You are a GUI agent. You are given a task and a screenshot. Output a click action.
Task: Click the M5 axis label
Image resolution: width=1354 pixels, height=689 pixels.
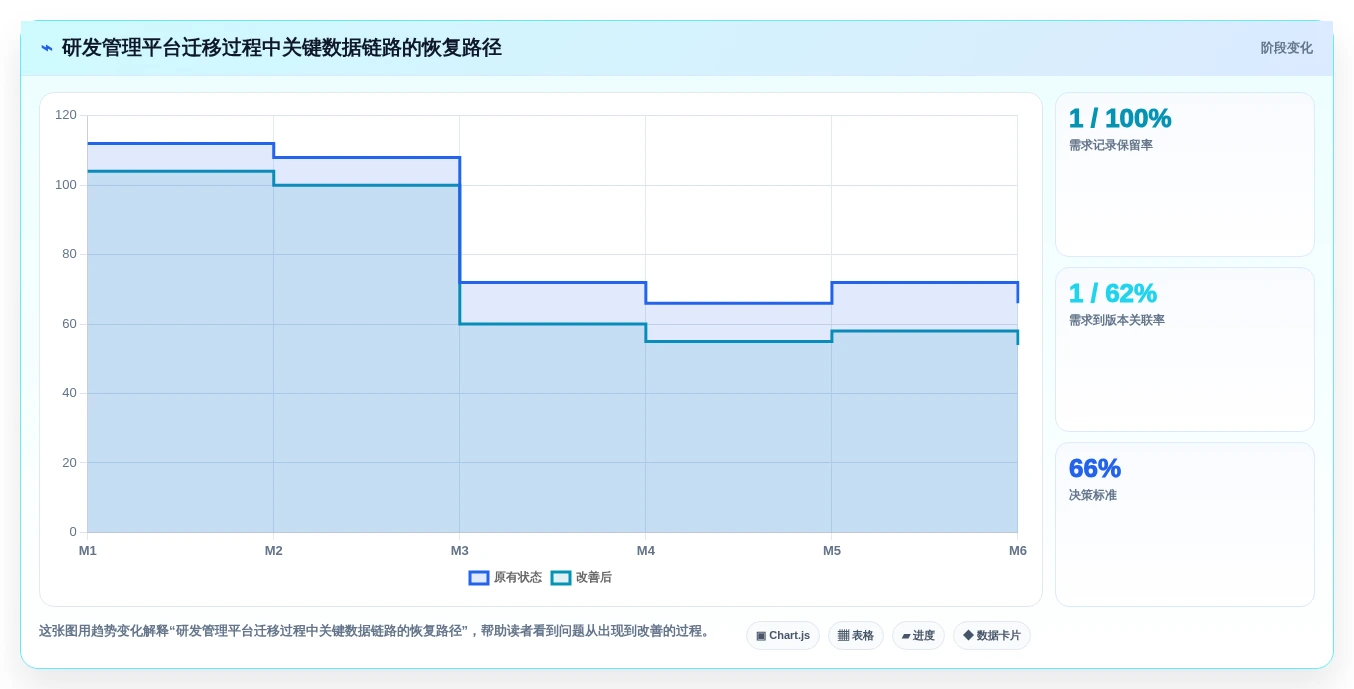(832, 551)
